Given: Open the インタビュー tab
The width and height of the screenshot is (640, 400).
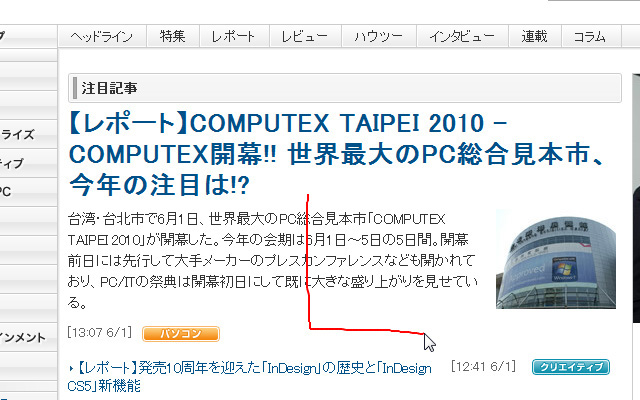Looking at the screenshot, I should click(462, 36).
